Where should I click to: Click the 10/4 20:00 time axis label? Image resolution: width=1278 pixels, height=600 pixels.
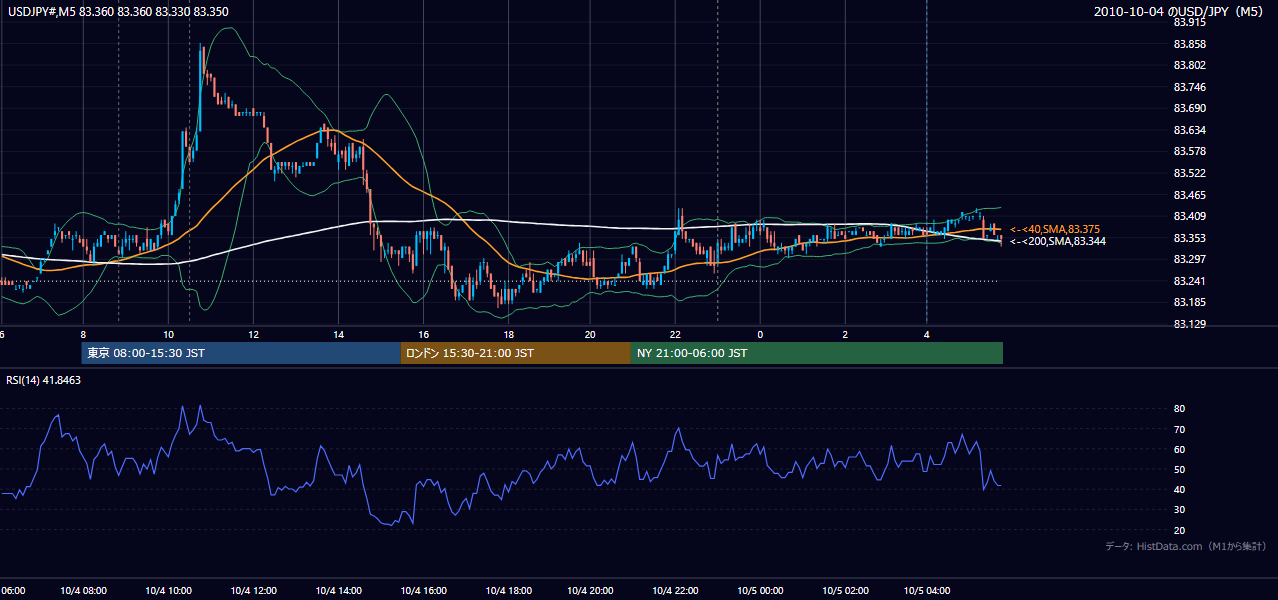coord(590,590)
